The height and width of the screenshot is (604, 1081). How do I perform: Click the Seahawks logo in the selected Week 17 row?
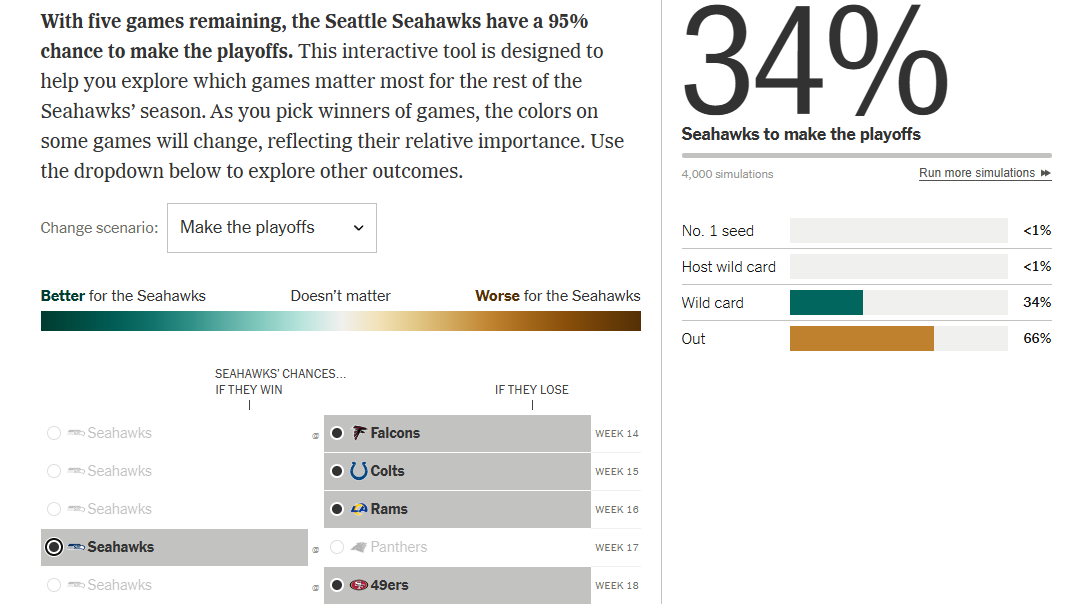76,547
